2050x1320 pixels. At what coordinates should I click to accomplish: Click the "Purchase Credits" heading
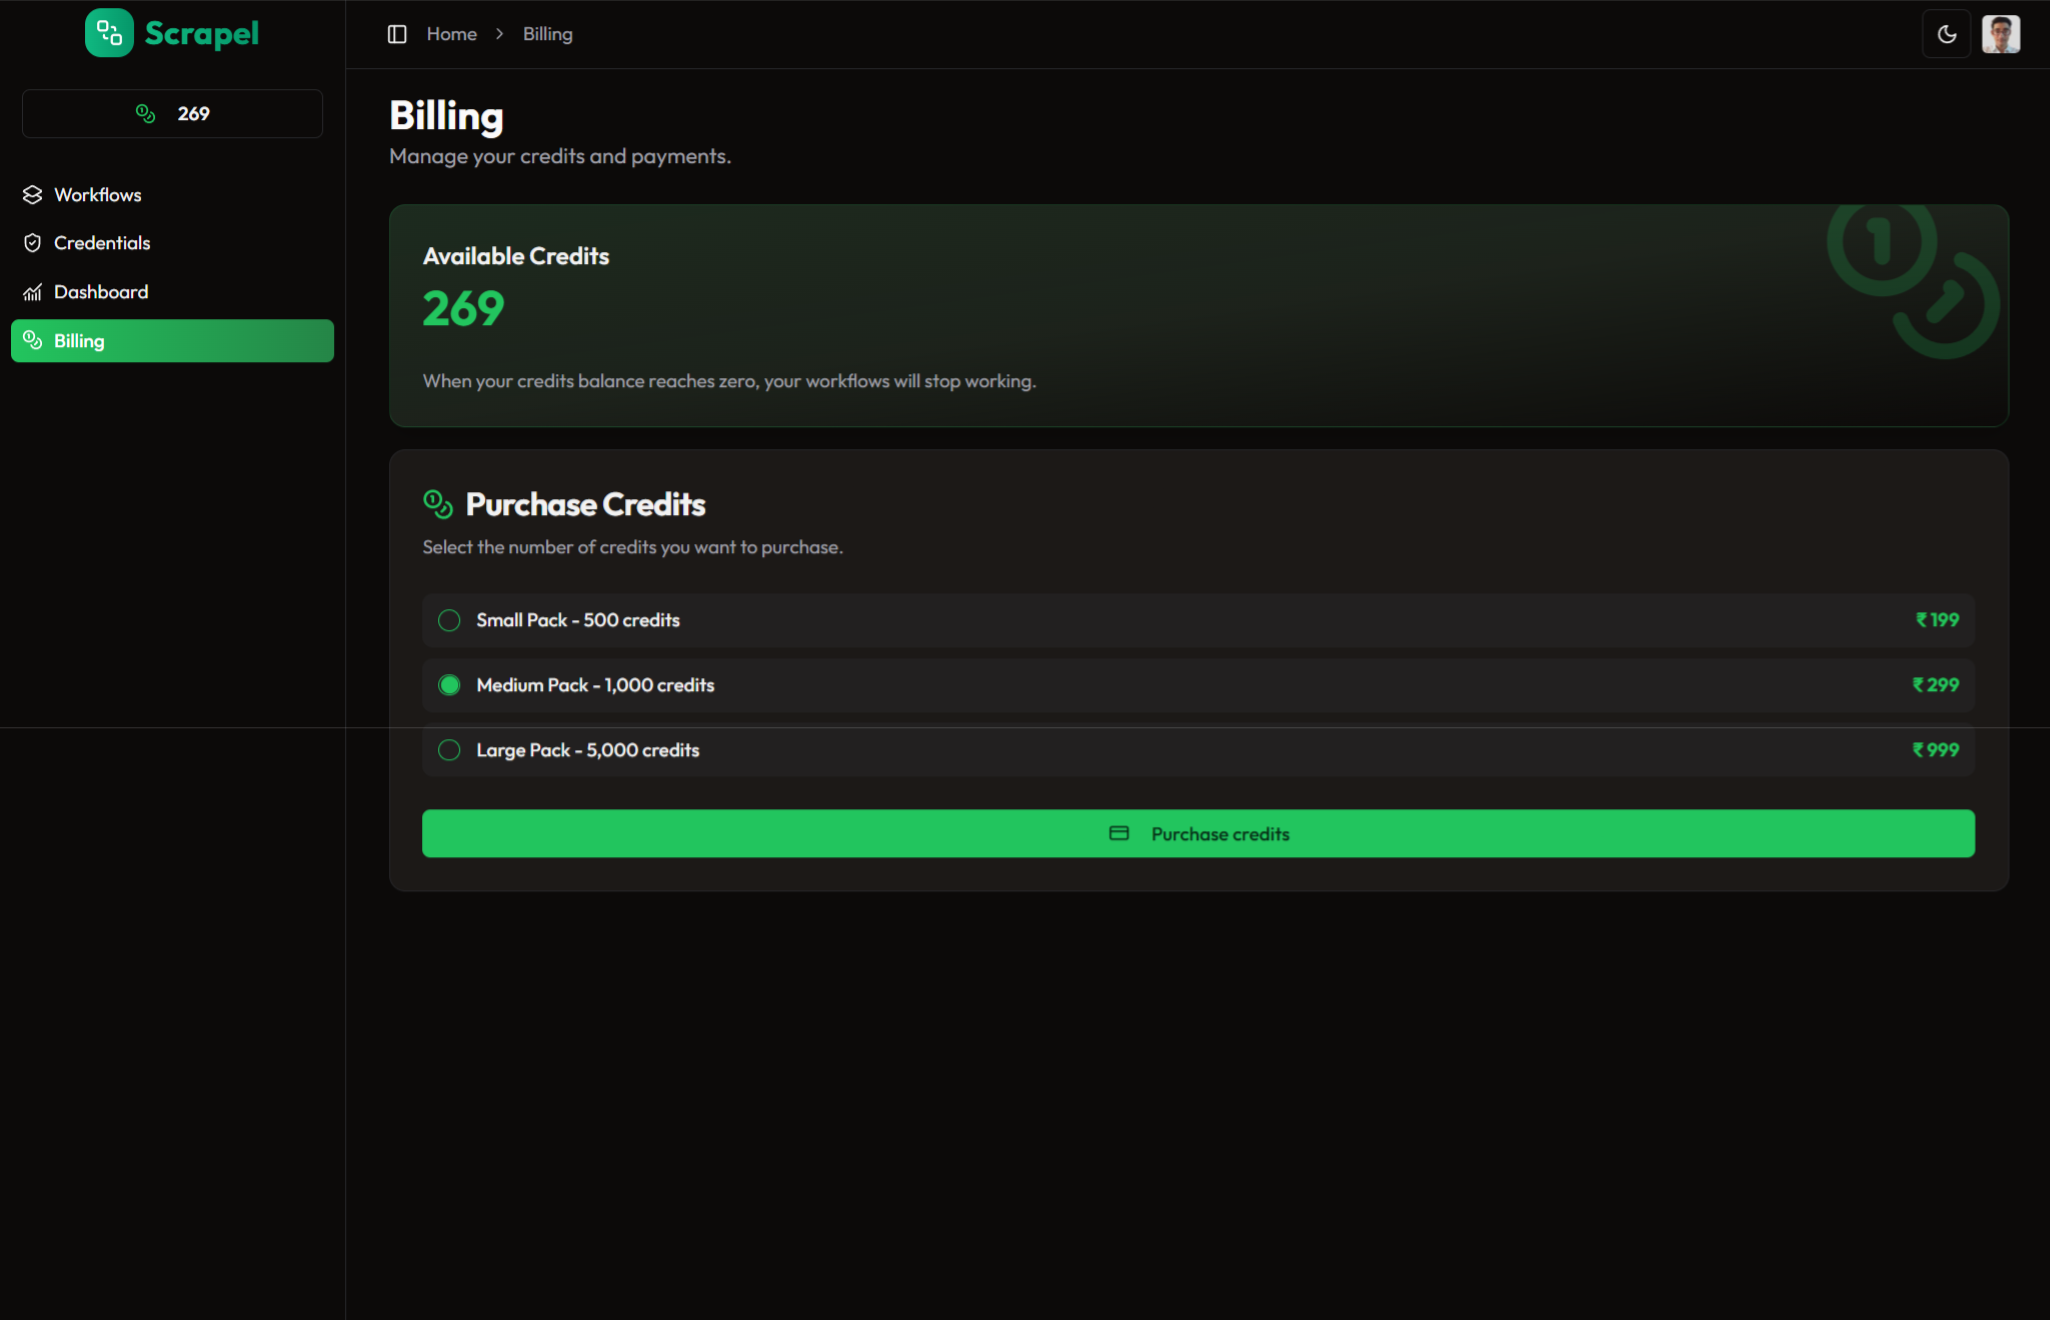tap(586, 504)
